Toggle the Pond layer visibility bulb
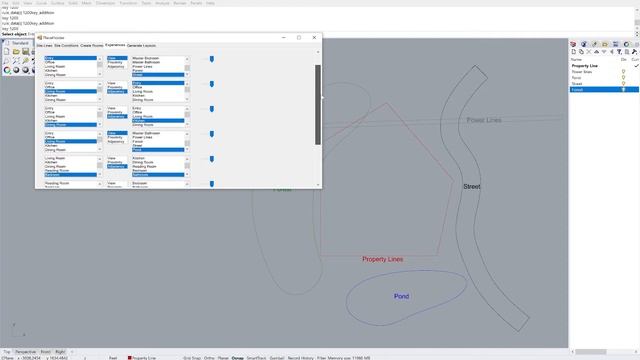The width and height of the screenshot is (640, 360). 623,78
